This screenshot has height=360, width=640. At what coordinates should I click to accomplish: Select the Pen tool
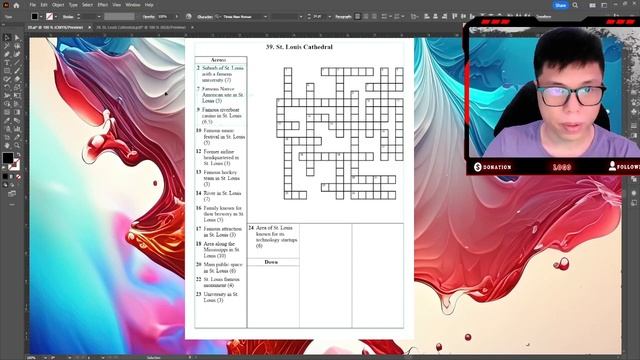pyautogui.click(x=7, y=54)
